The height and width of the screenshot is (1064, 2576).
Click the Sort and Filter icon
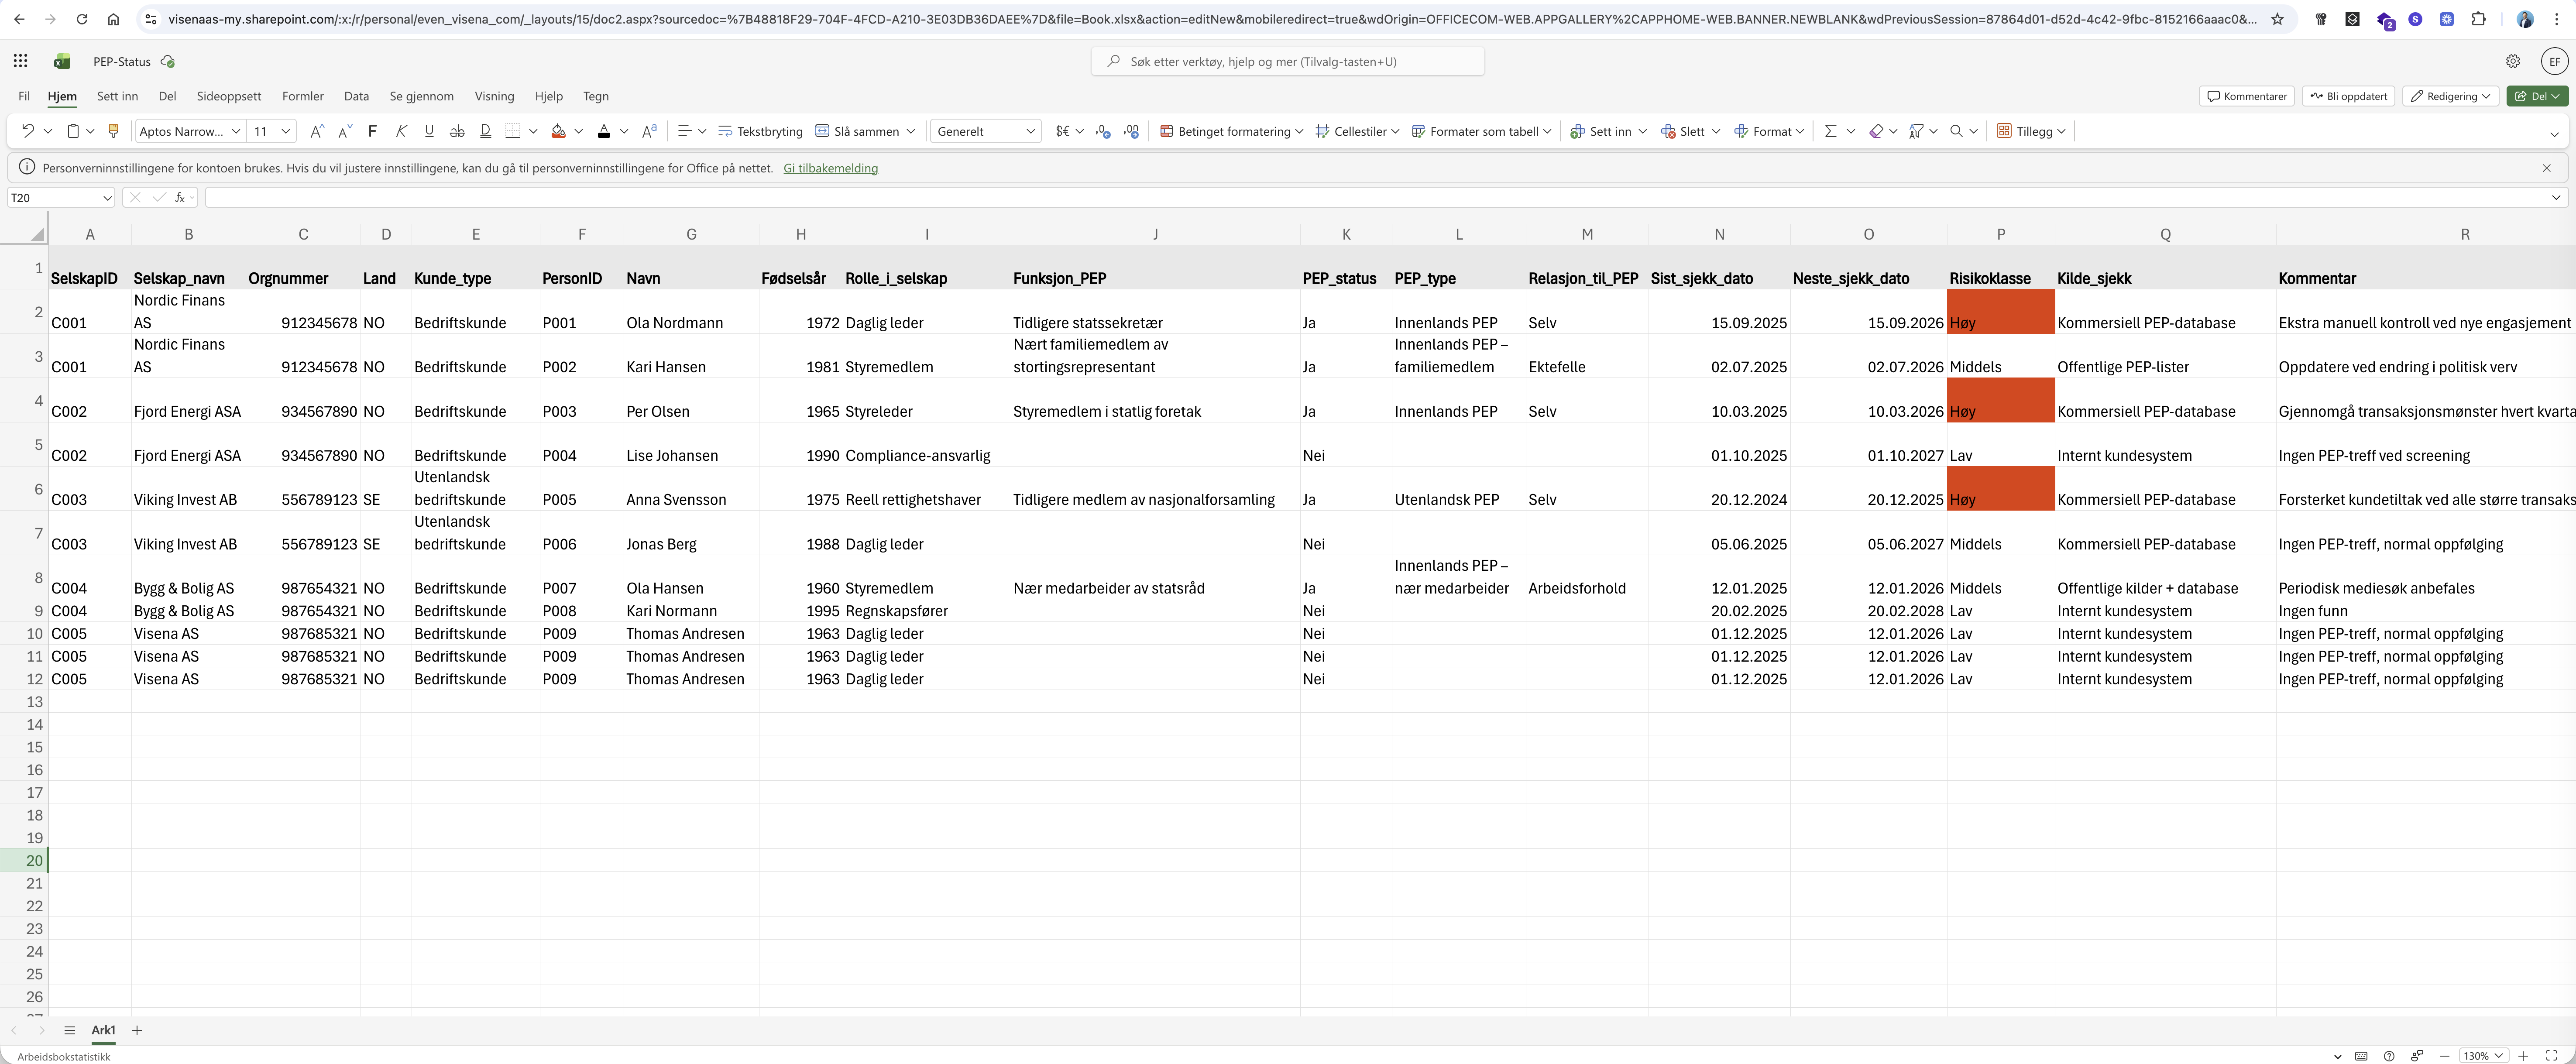[1916, 131]
